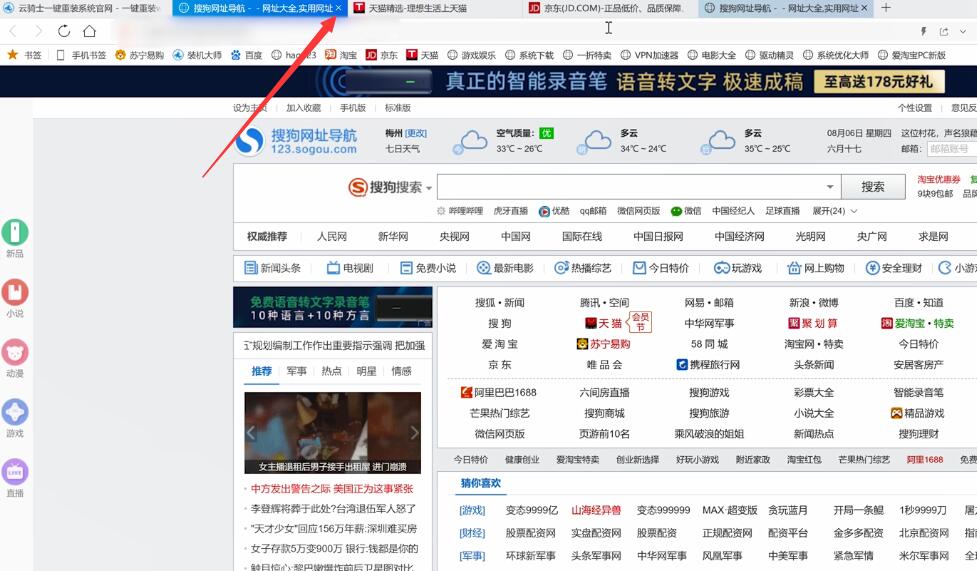Open the 携程旅行网 link

(708, 364)
